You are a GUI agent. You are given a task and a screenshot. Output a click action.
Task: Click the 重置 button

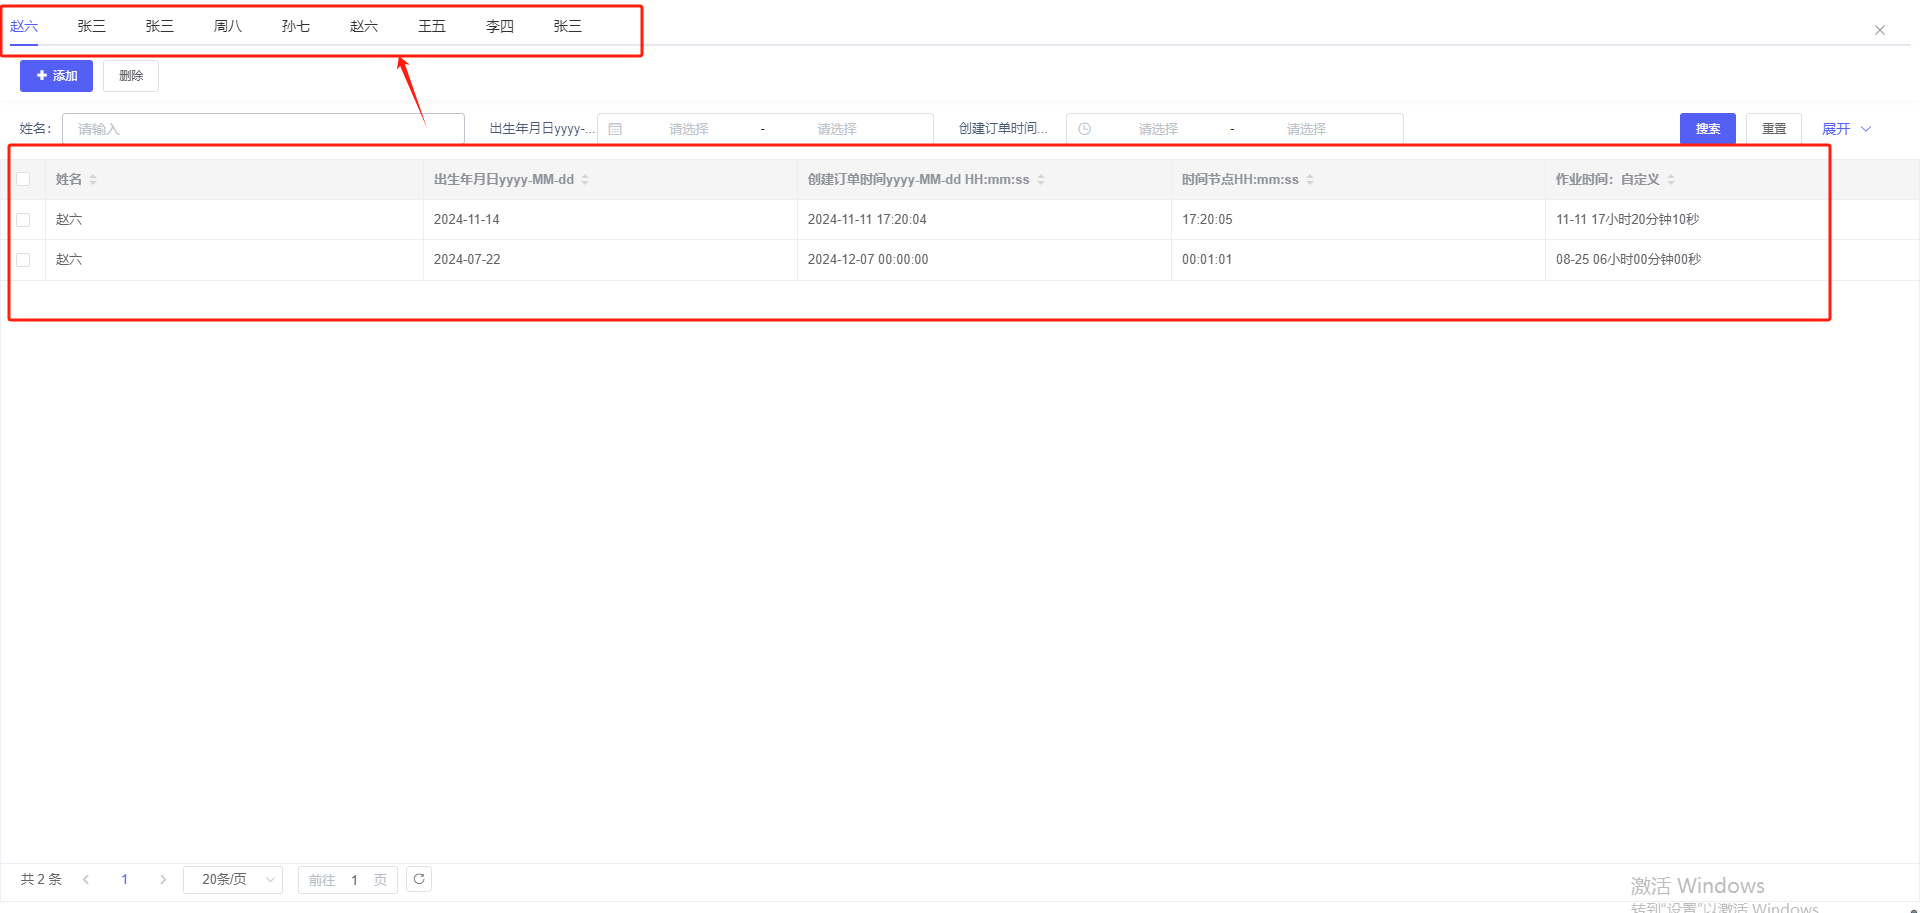tap(1773, 129)
